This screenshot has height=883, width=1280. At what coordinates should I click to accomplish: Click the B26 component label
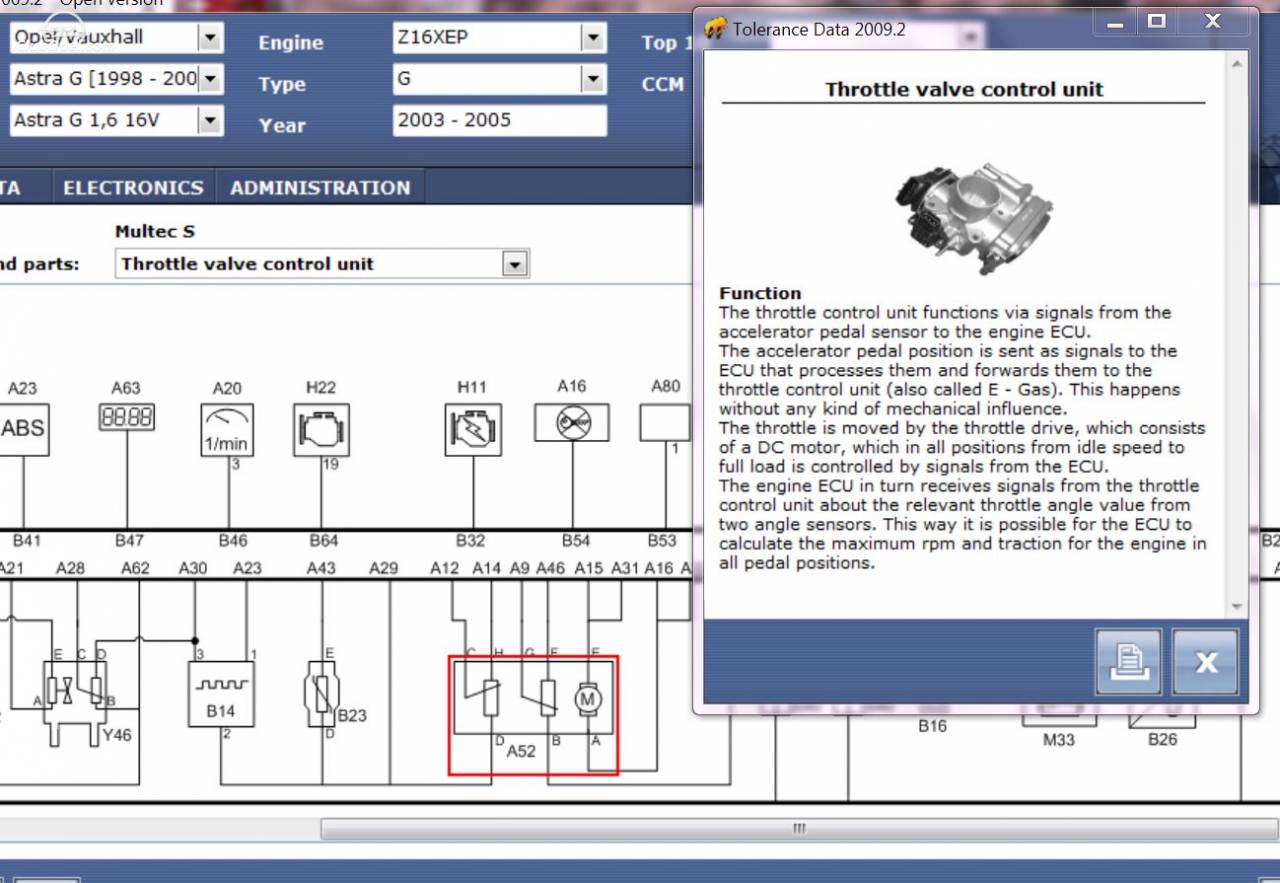pos(1162,740)
